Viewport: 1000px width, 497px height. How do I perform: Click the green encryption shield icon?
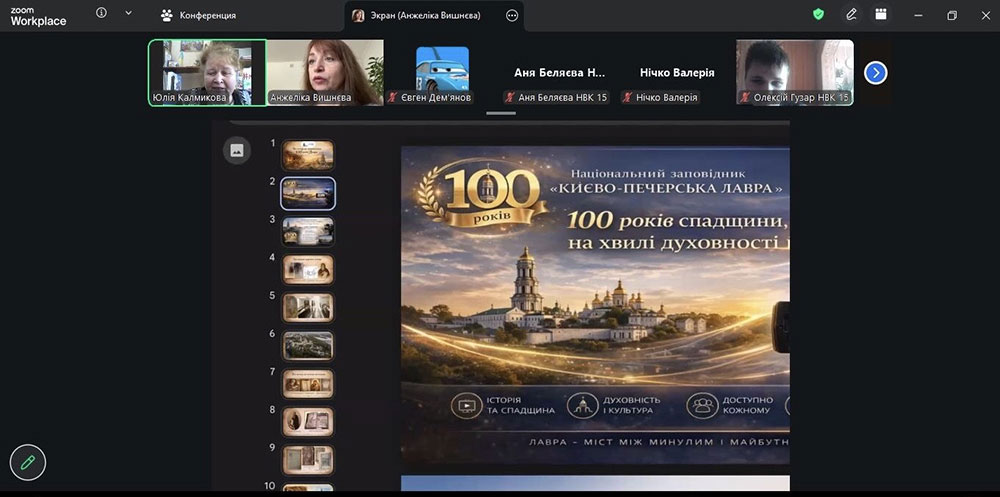pos(818,15)
